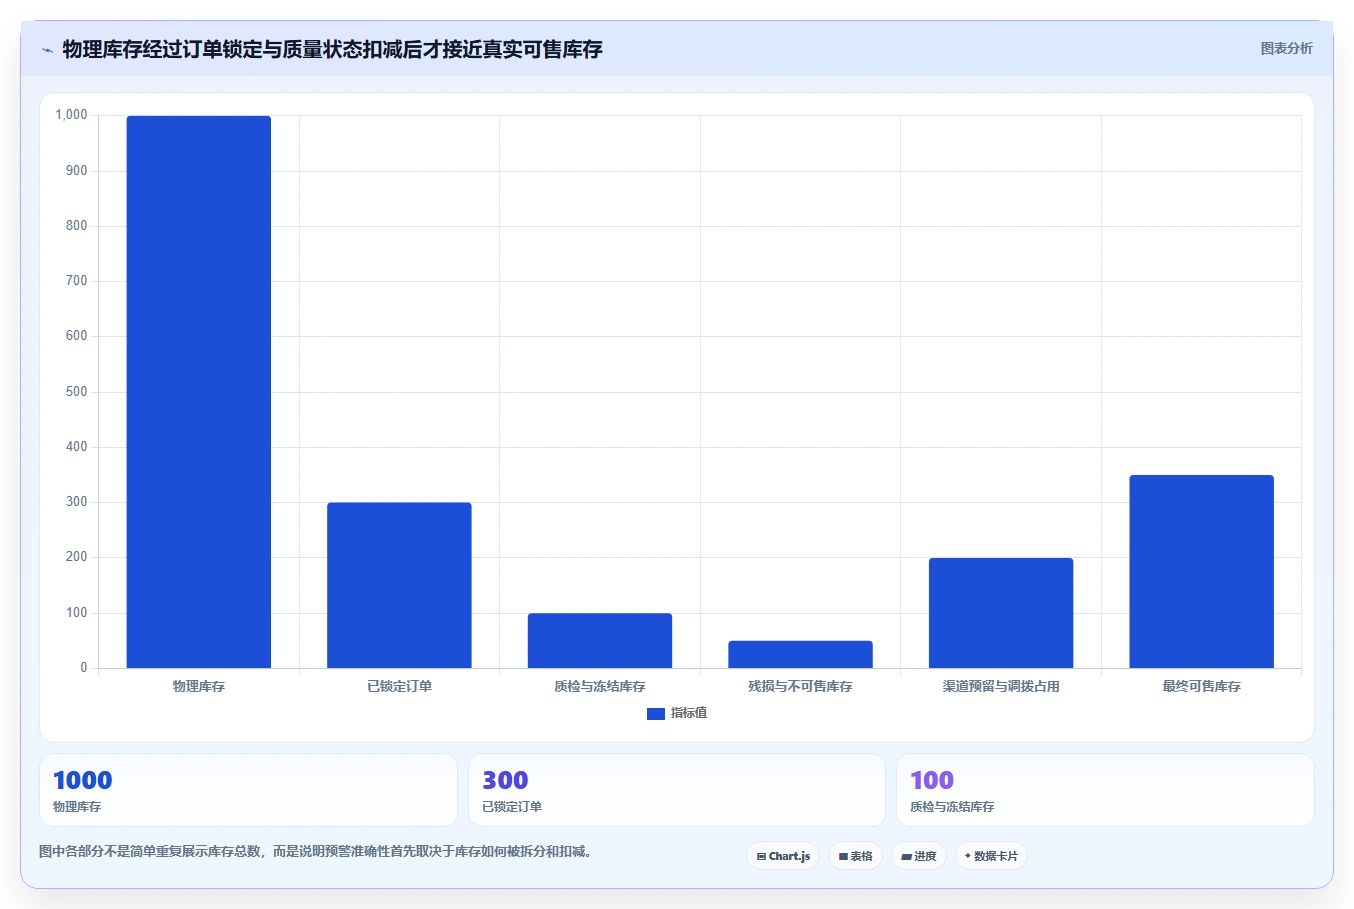Click the x-axis label 物理库存
This screenshot has height=909, width=1354.
pyautogui.click(x=199, y=686)
